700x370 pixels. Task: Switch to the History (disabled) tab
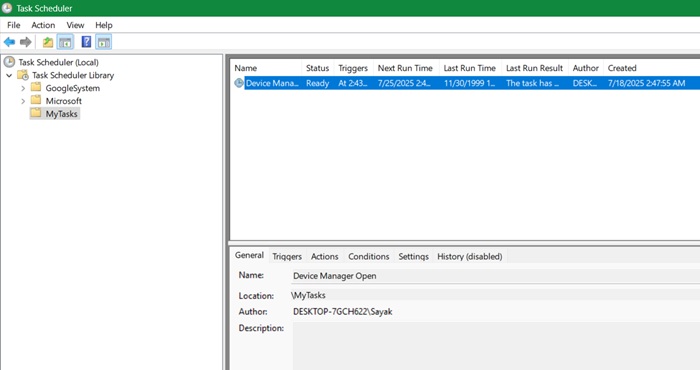470,257
